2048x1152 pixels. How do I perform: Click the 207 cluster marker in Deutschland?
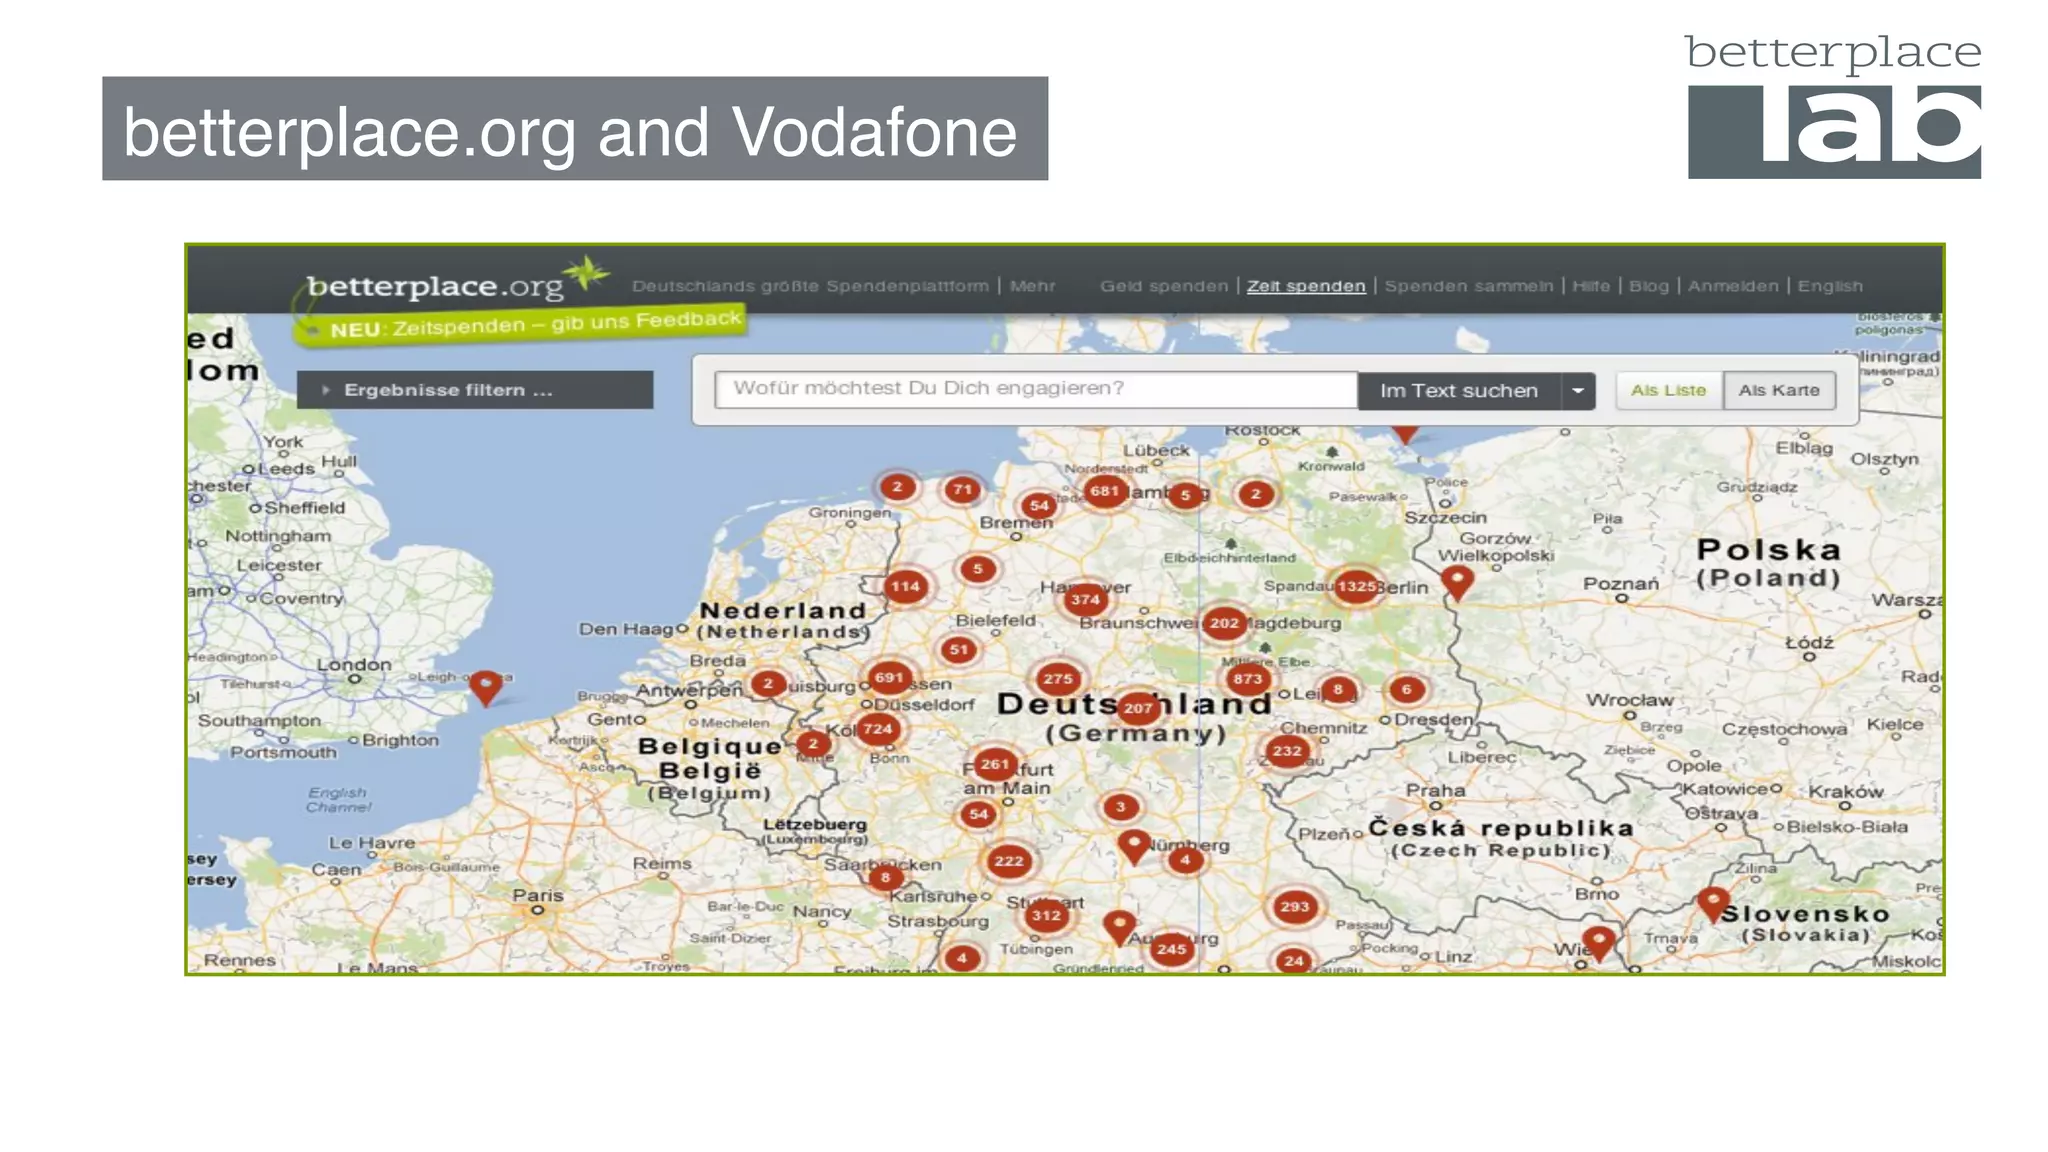click(1138, 708)
